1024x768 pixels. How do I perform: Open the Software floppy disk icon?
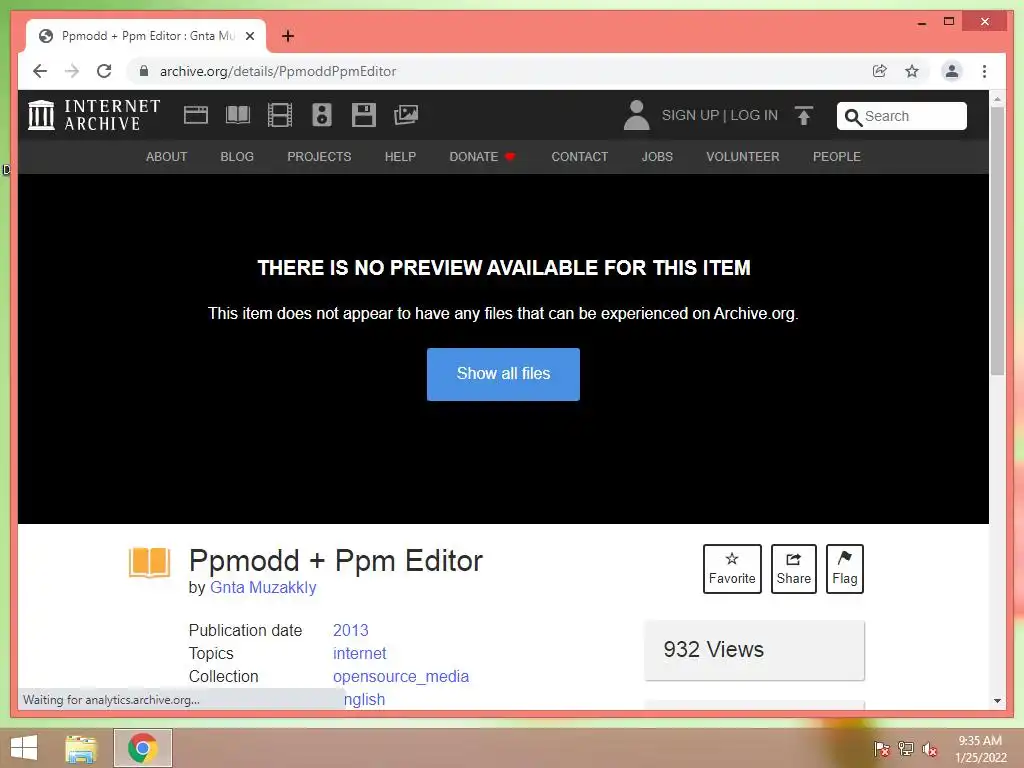(x=364, y=115)
